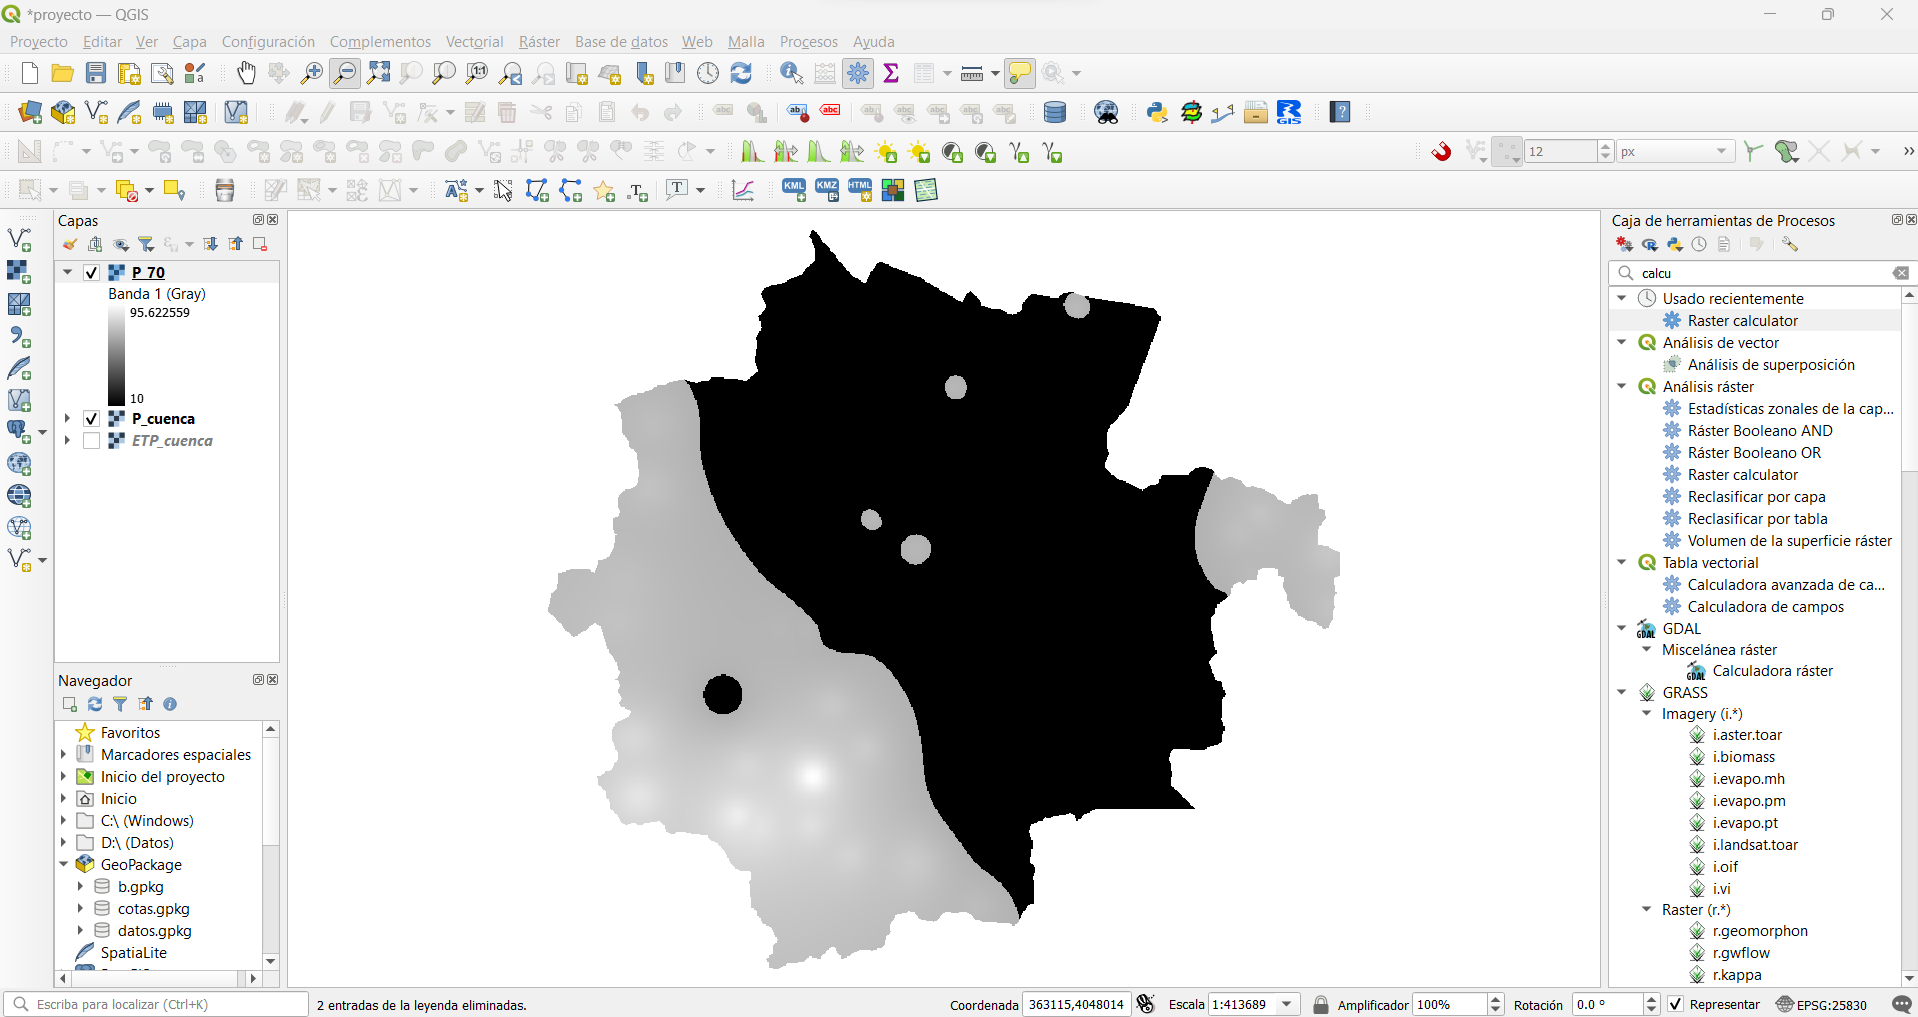Collapse the Usado recientemente group
Image resolution: width=1918 pixels, height=1017 pixels.
click(x=1621, y=298)
